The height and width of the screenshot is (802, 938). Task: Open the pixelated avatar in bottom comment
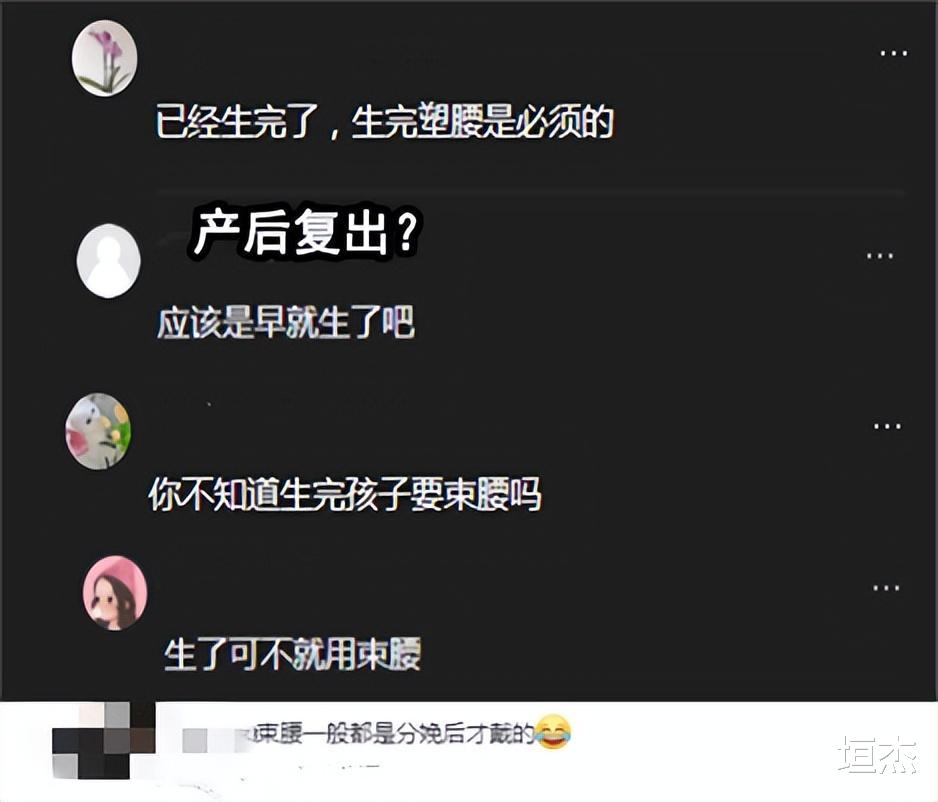[x=103, y=740]
